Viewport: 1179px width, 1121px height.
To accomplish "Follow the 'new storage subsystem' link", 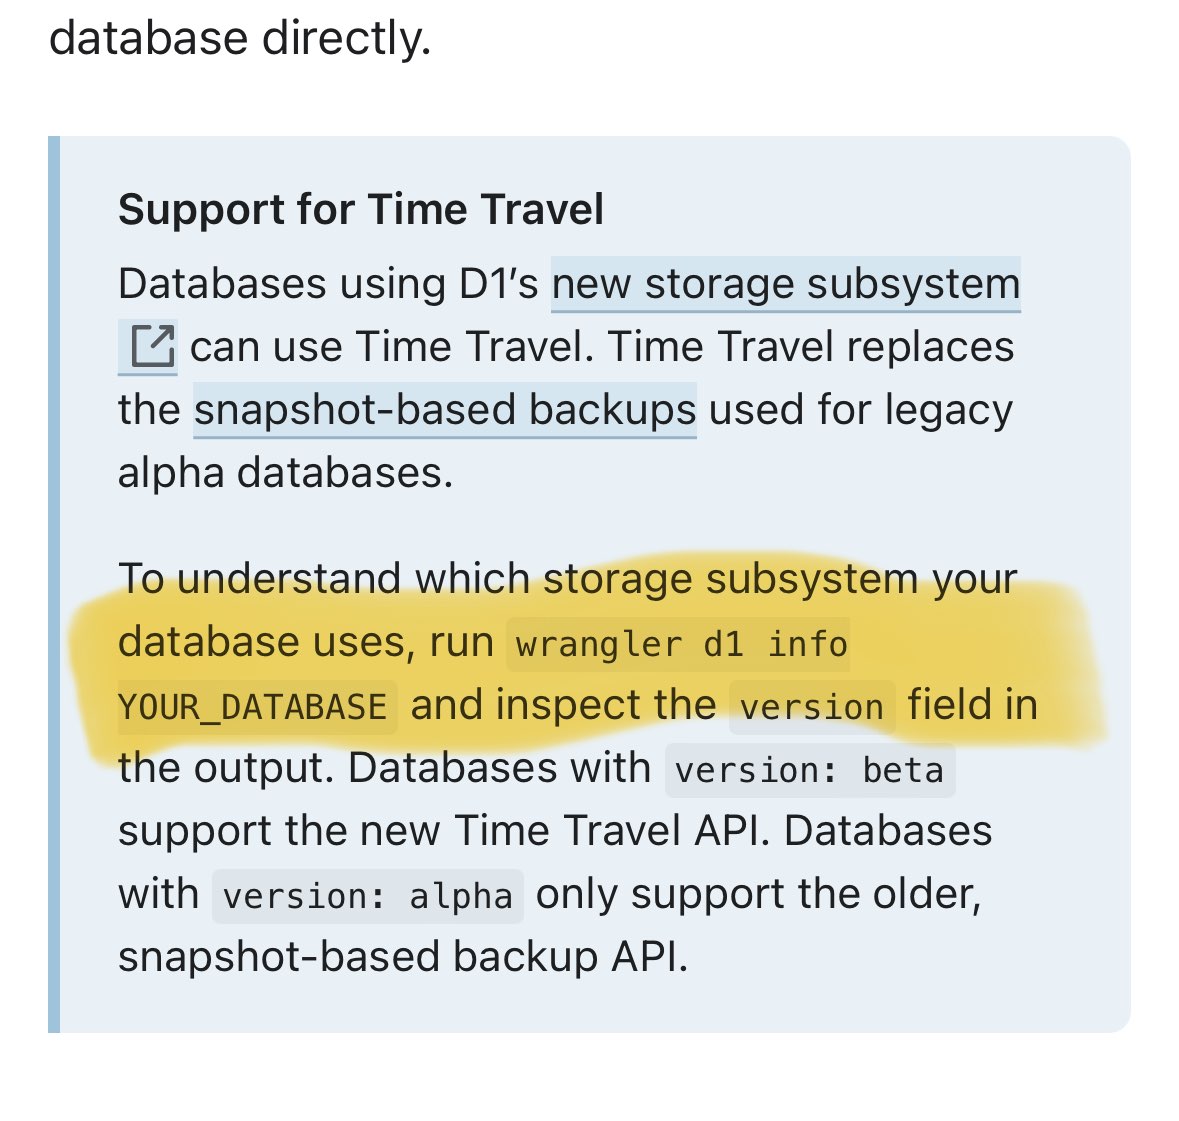I will pyautogui.click(x=786, y=285).
